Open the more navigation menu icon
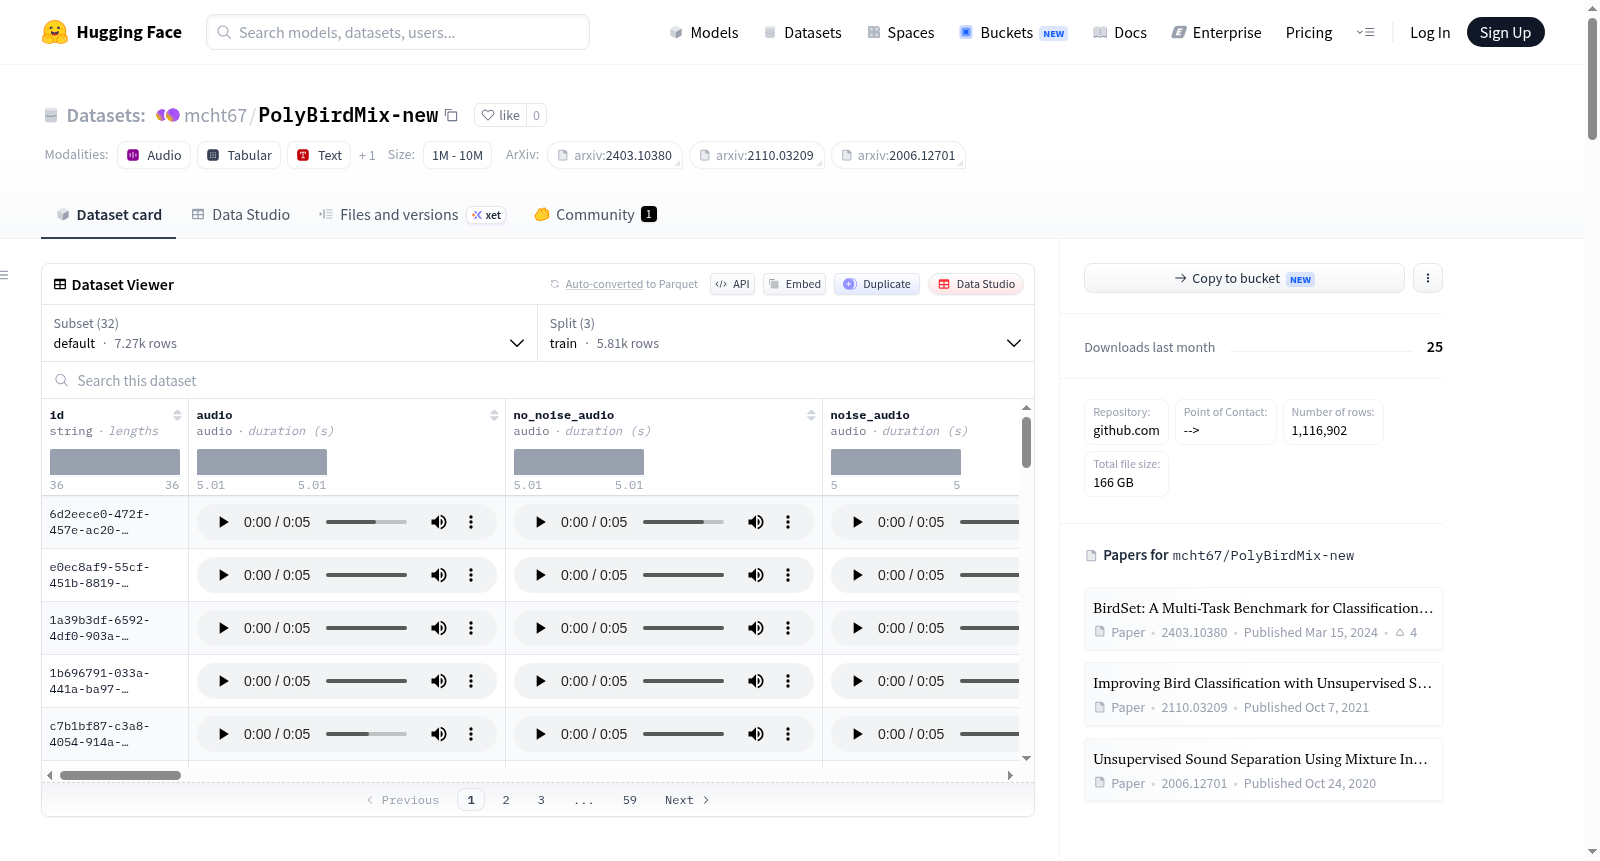This screenshot has width=1600, height=861. (x=1365, y=32)
